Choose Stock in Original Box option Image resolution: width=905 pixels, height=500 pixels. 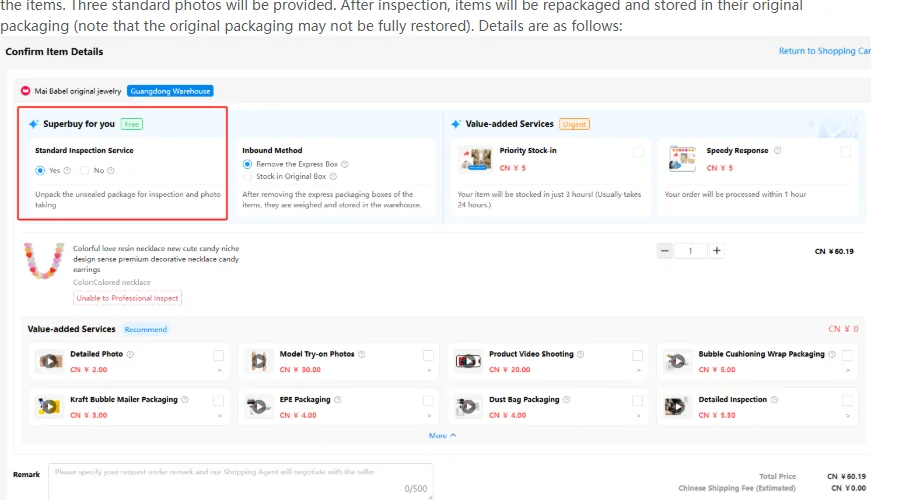point(247,176)
